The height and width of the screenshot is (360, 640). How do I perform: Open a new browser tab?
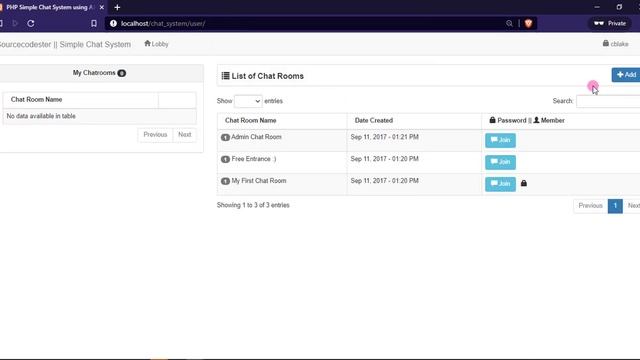coord(117,7)
